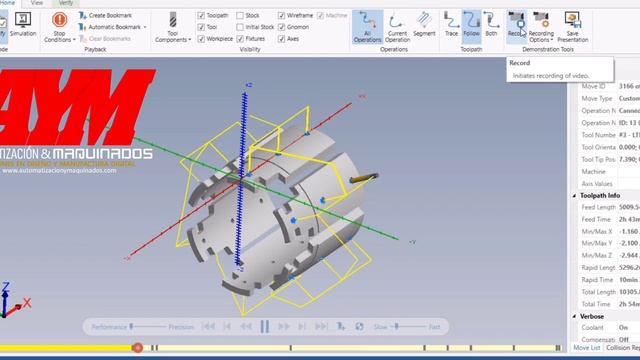Click Total Time row
This screenshot has width=640, height=360.
(609, 304)
